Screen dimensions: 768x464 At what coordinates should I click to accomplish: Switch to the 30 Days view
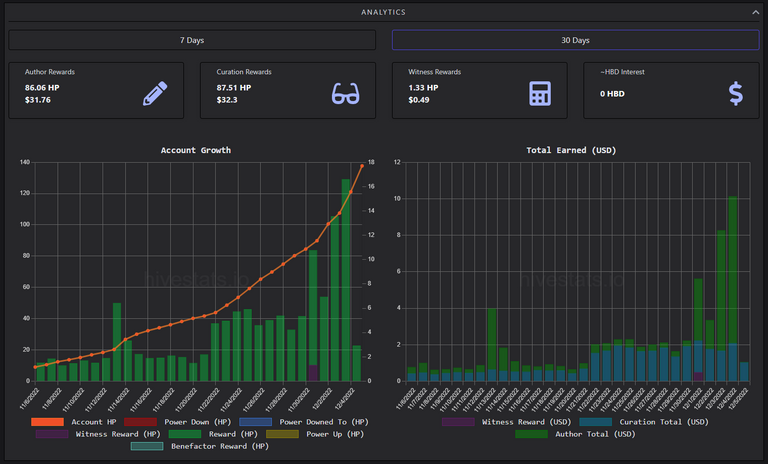(576, 40)
